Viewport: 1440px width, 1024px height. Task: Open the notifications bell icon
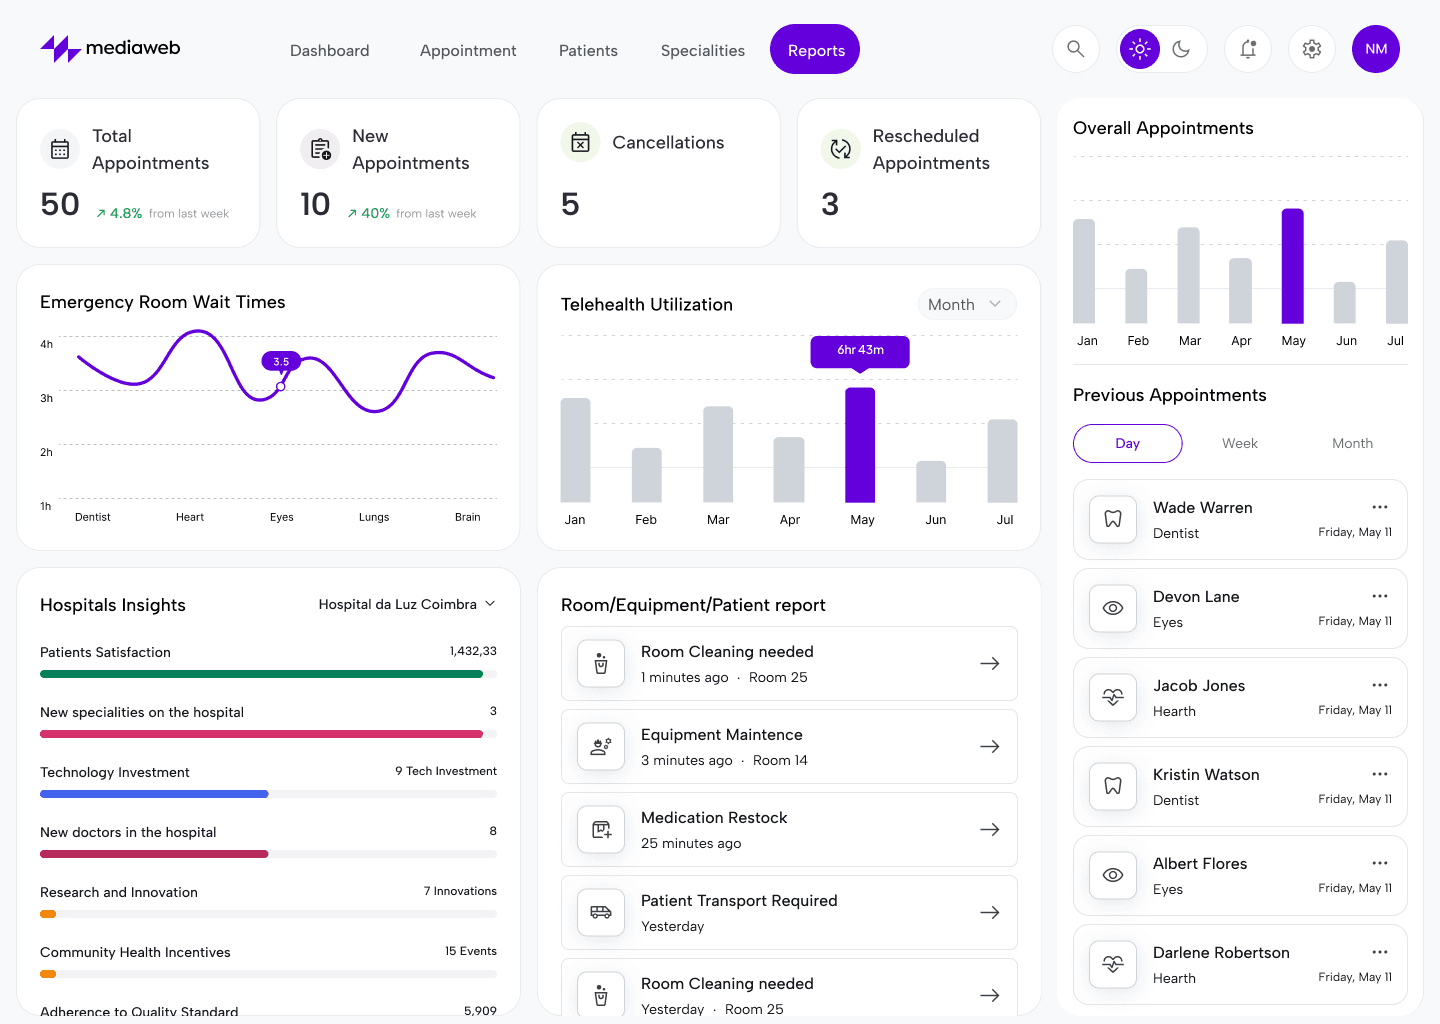(x=1248, y=49)
